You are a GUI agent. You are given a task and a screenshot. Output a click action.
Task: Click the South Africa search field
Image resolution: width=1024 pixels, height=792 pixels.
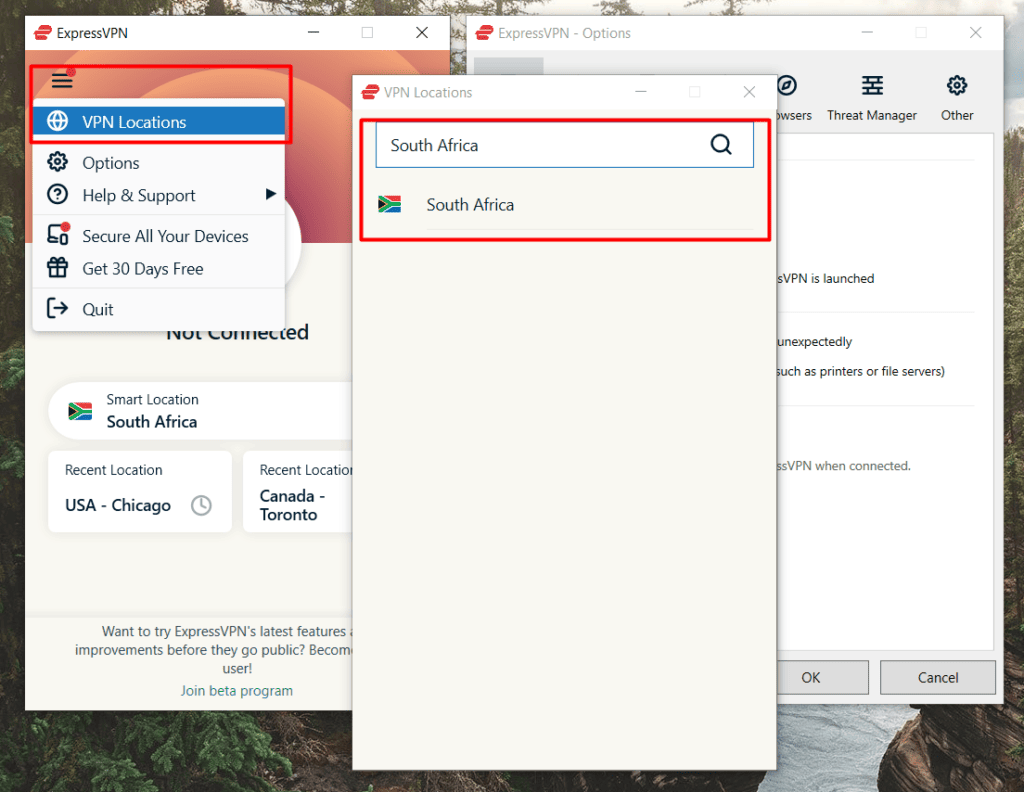[564, 145]
